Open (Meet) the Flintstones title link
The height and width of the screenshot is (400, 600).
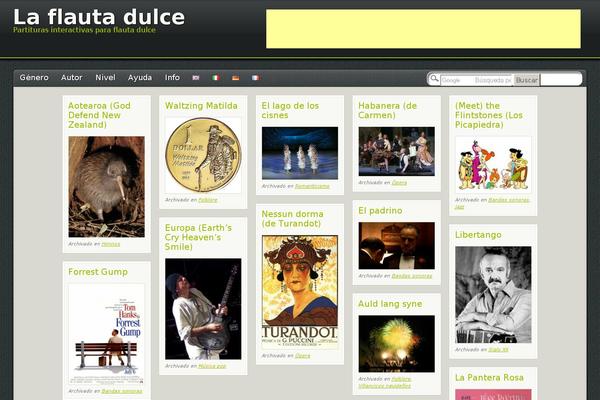click(x=489, y=115)
